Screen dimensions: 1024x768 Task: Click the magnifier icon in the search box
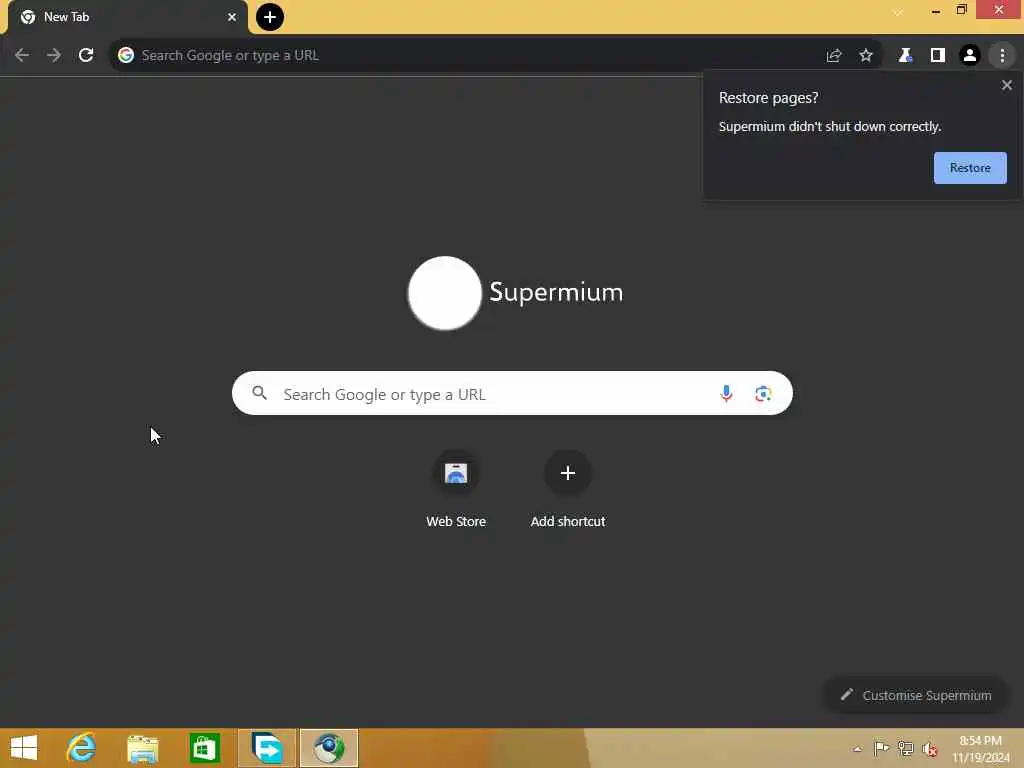(x=259, y=392)
